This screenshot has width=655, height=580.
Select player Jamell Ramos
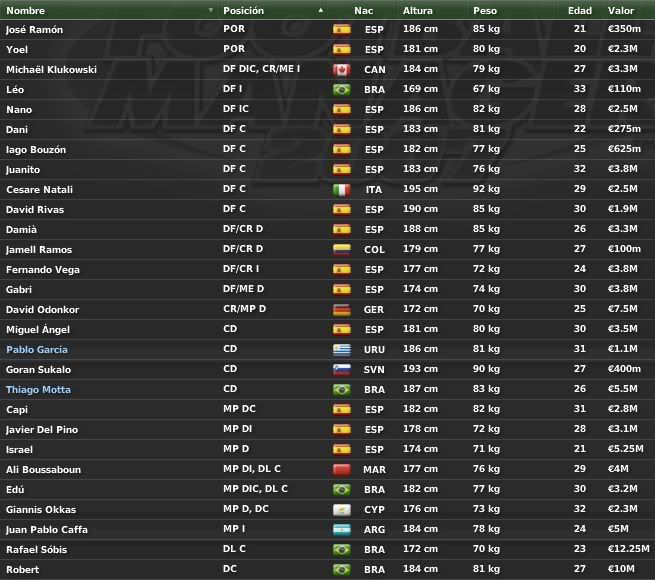(39, 249)
